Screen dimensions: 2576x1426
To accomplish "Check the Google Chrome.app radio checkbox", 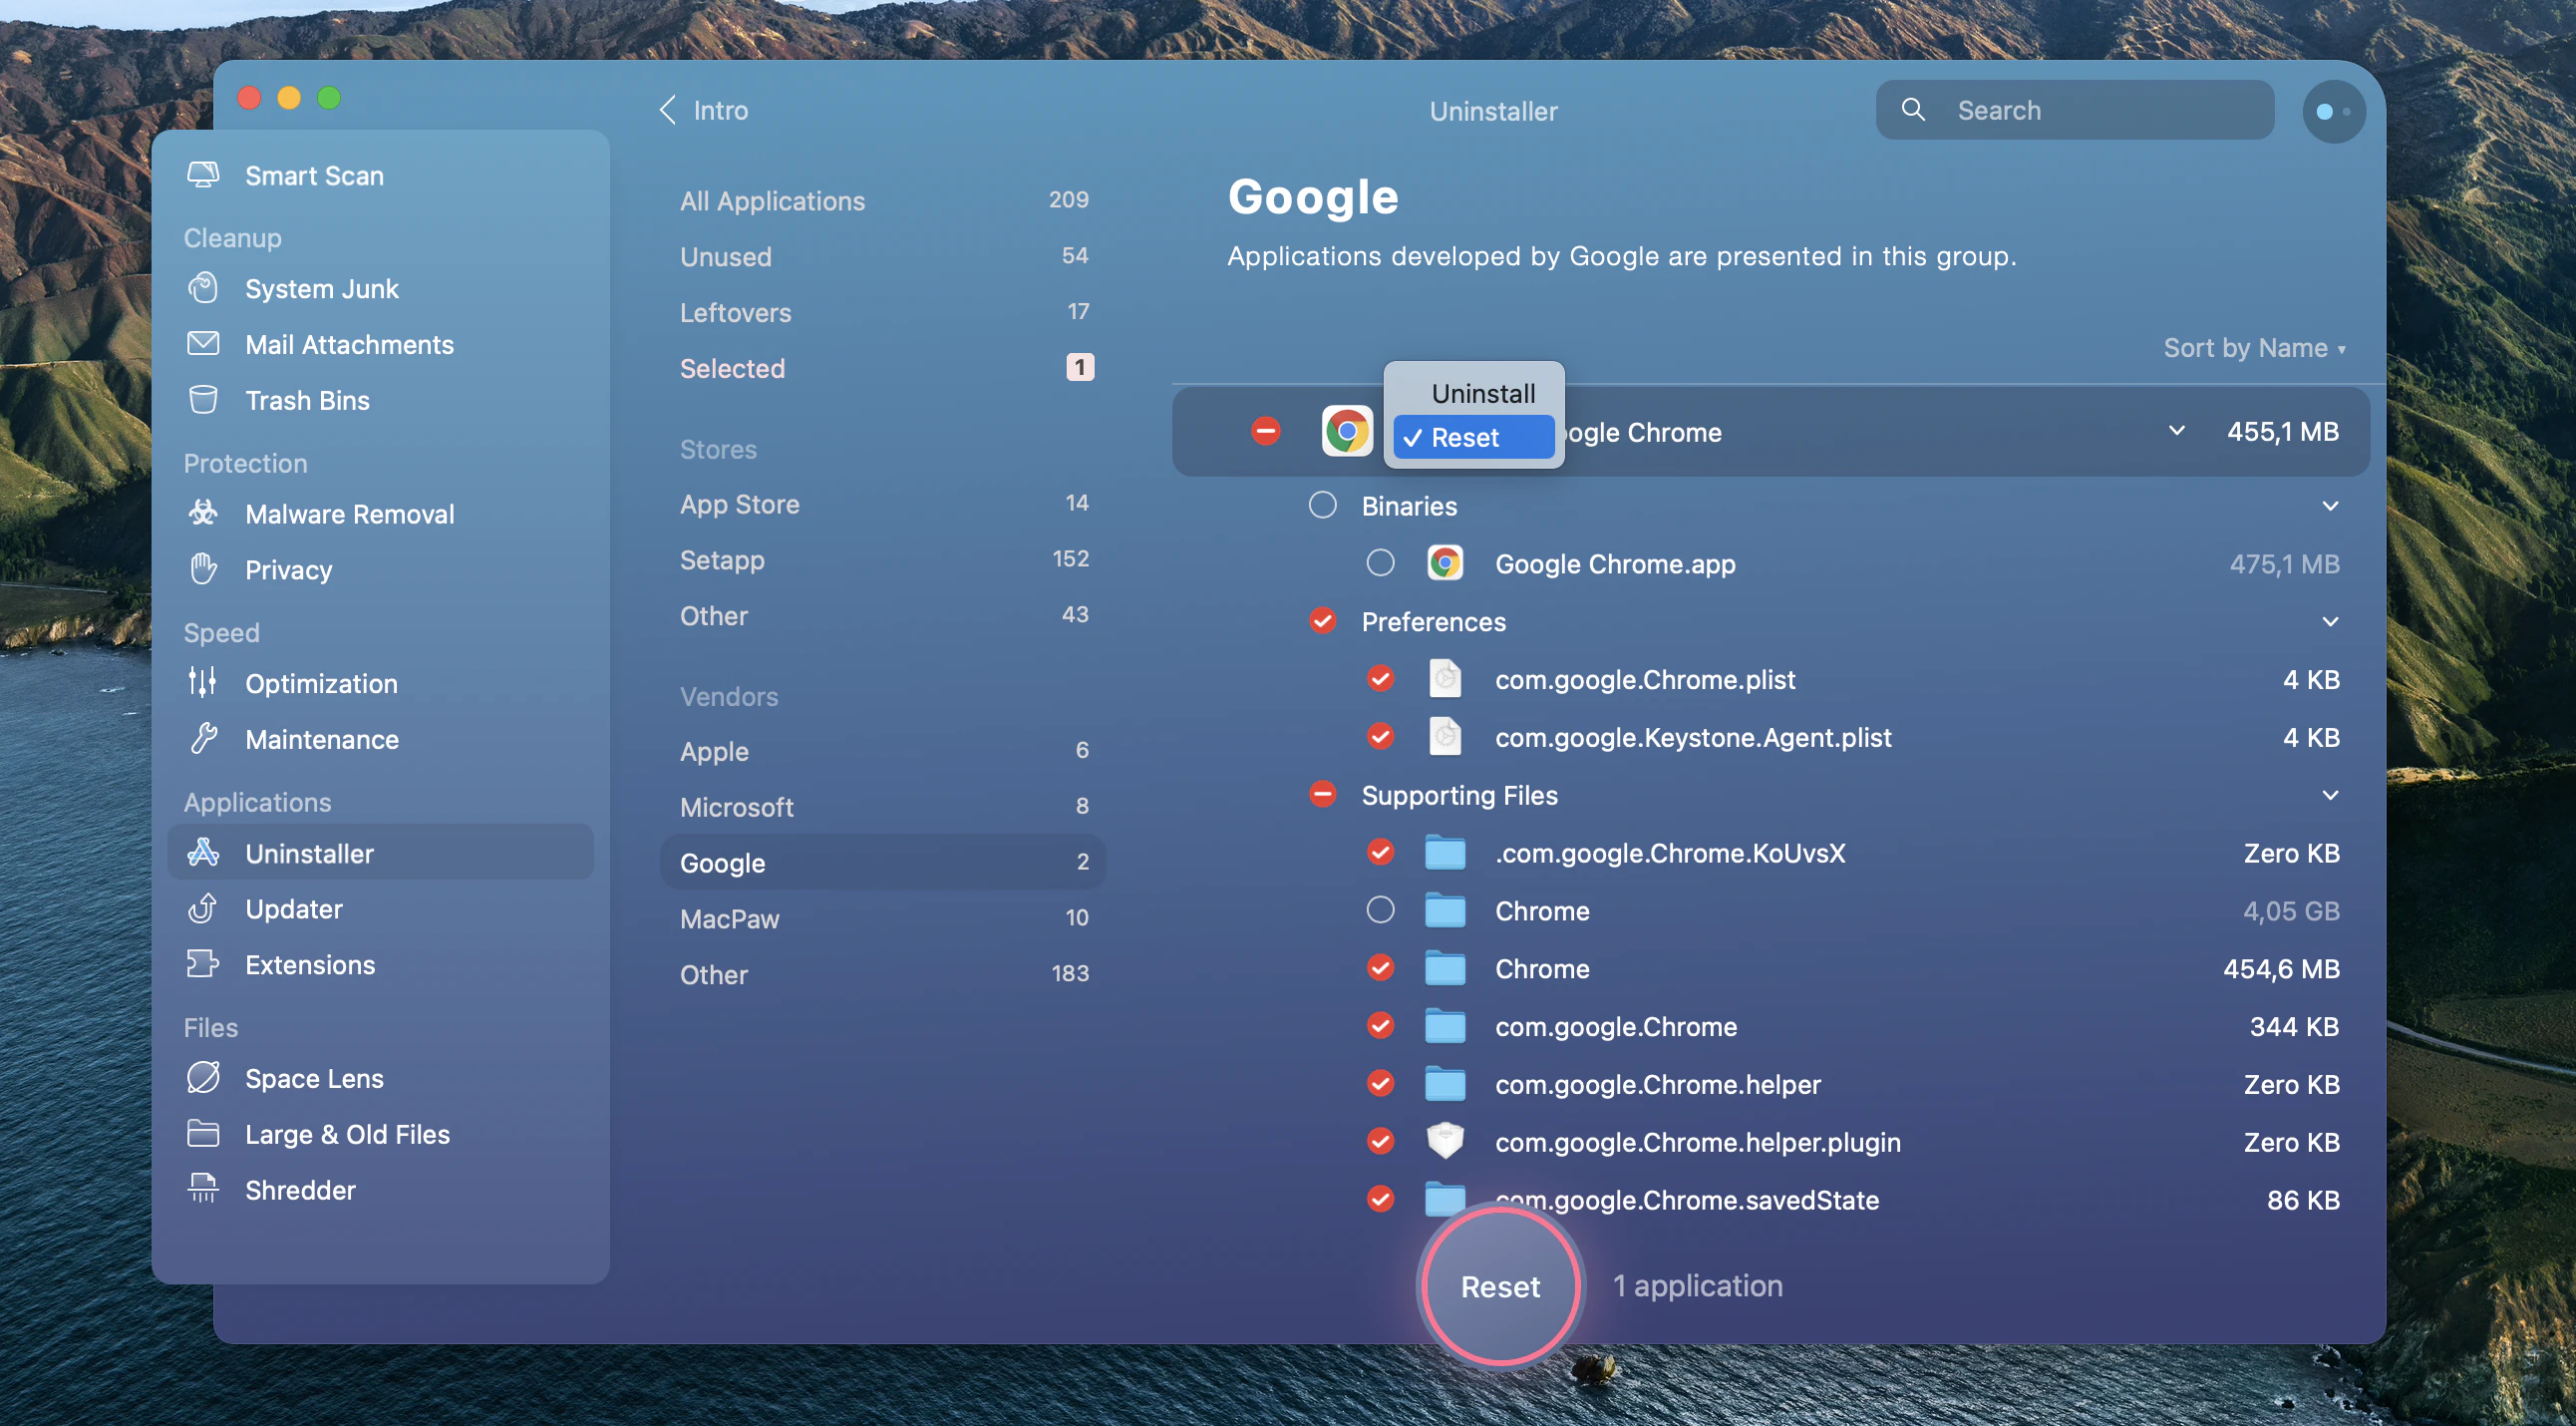I will pyautogui.click(x=1380, y=563).
